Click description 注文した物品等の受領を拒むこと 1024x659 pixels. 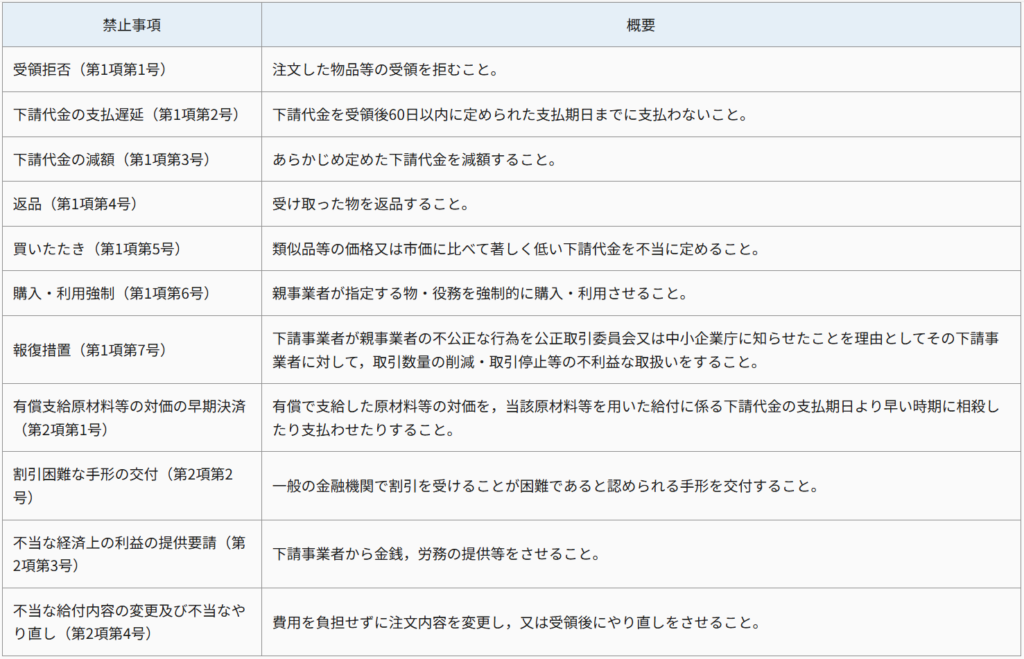pos(385,70)
